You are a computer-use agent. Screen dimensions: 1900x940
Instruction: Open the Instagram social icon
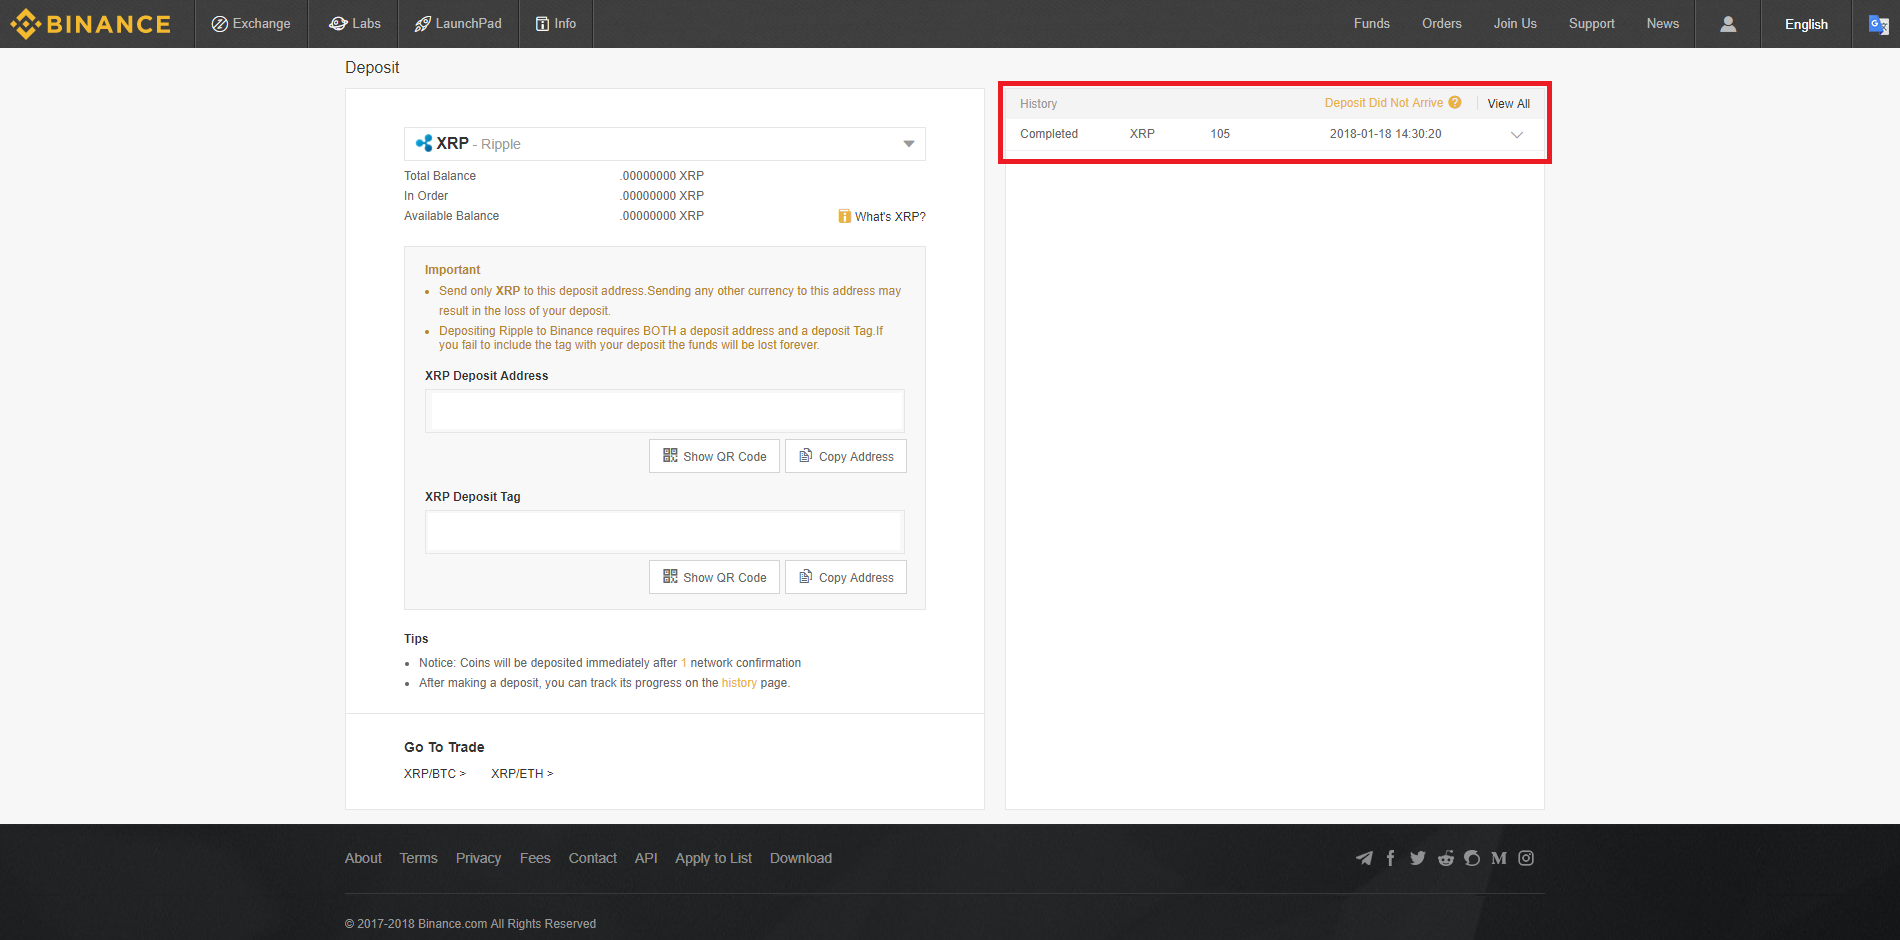point(1526,858)
